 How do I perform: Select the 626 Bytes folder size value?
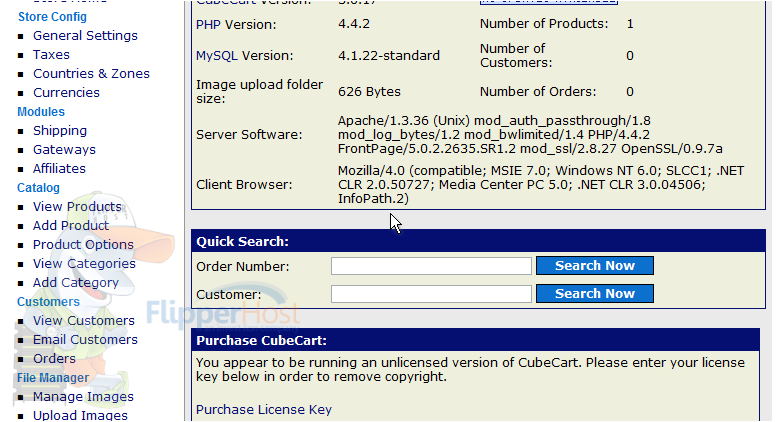click(x=369, y=92)
